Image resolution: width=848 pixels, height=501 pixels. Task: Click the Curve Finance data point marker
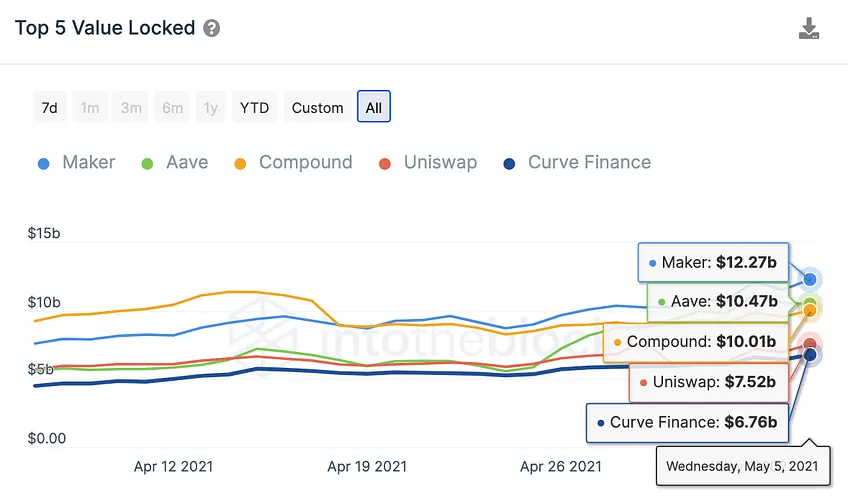coord(810,355)
